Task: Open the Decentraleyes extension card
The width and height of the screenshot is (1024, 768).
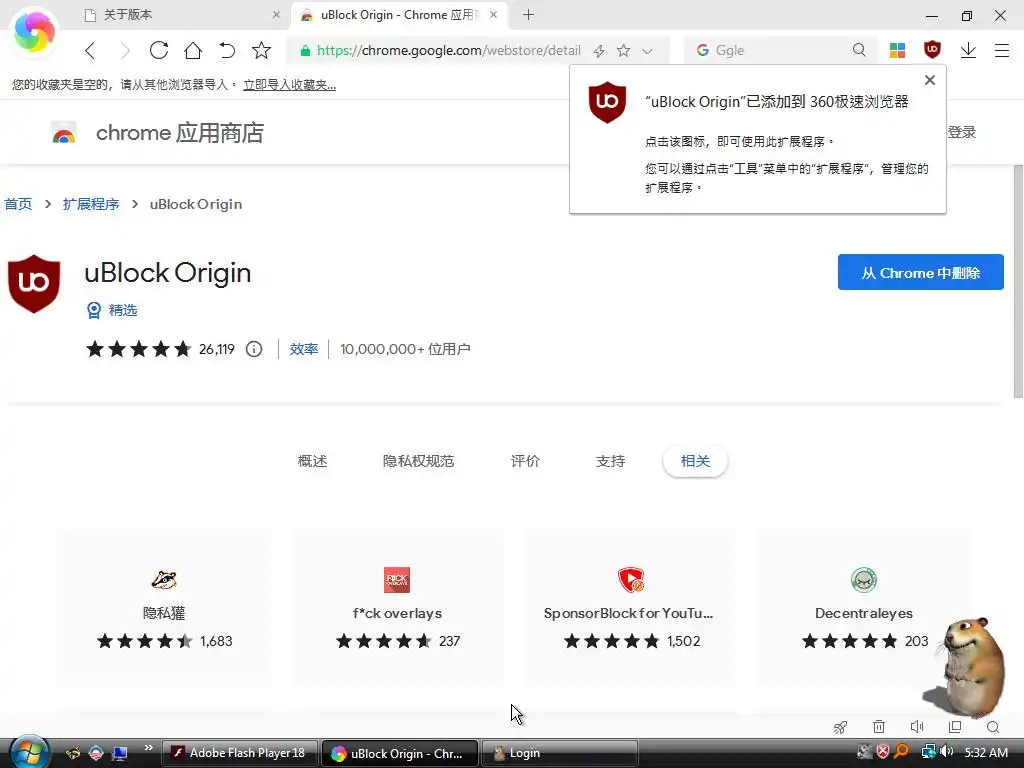Action: (x=863, y=607)
